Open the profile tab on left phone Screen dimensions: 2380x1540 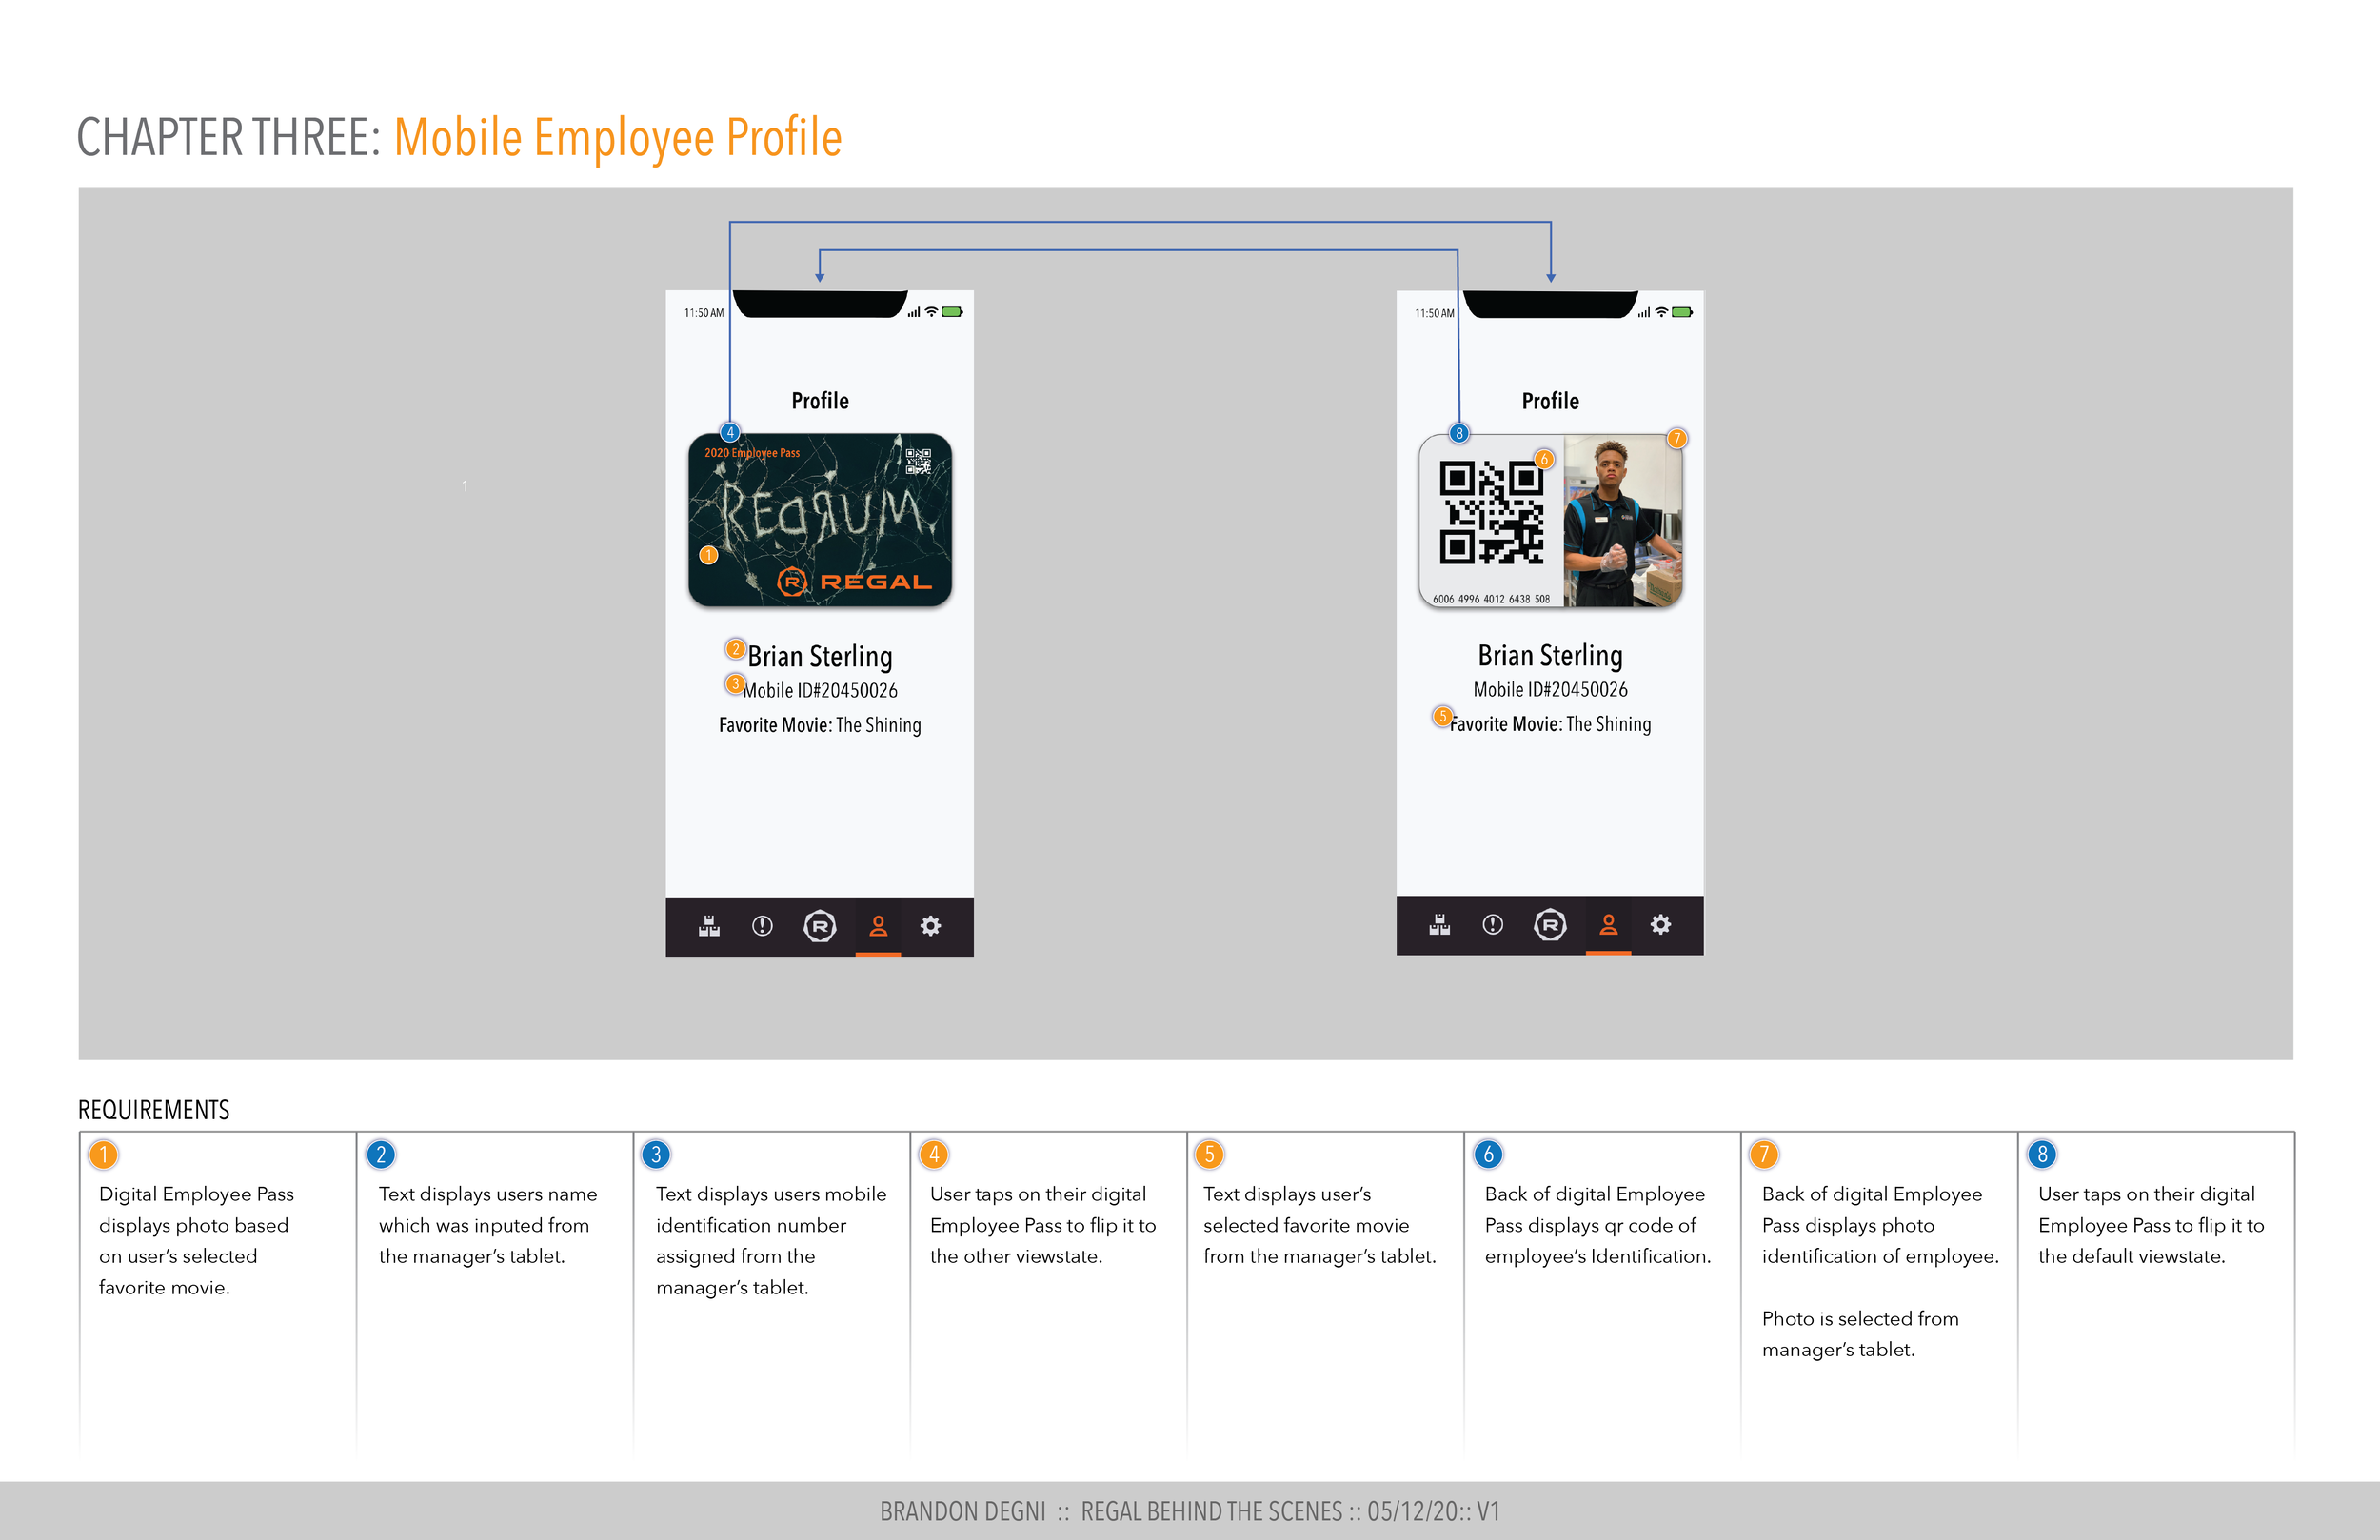point(878,926)
